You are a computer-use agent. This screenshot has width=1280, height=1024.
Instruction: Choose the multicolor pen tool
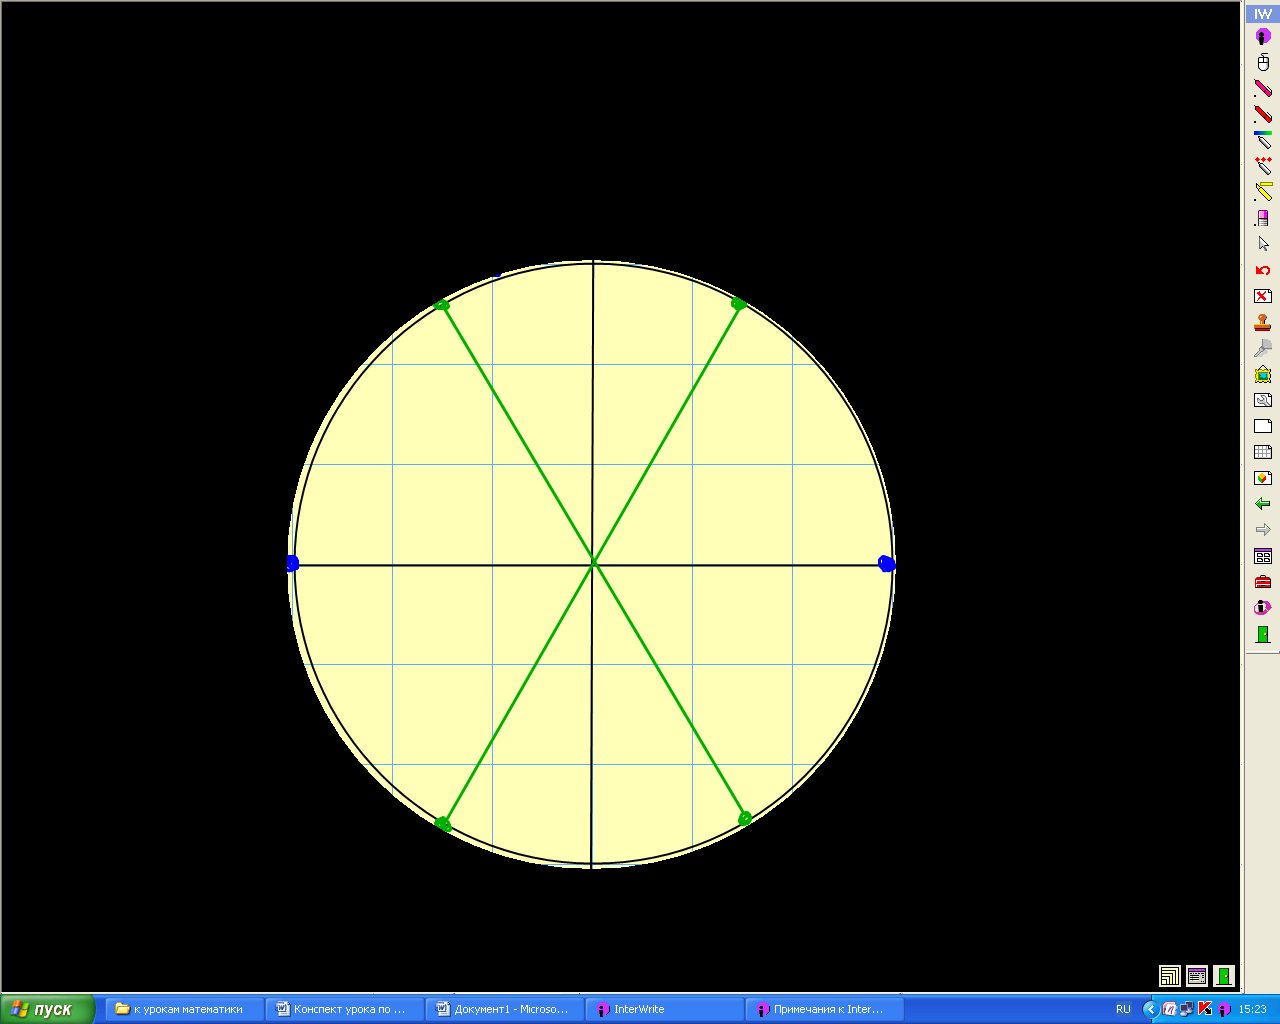[1263, 141]
